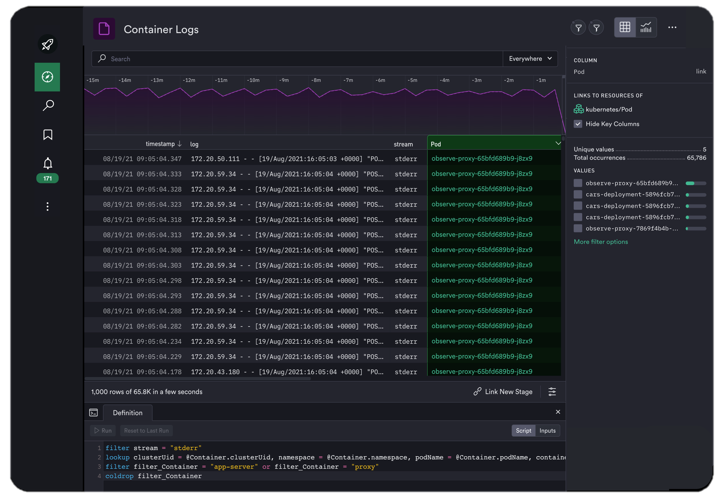Check the first cars-deployment value checkbox

[578, 195]
